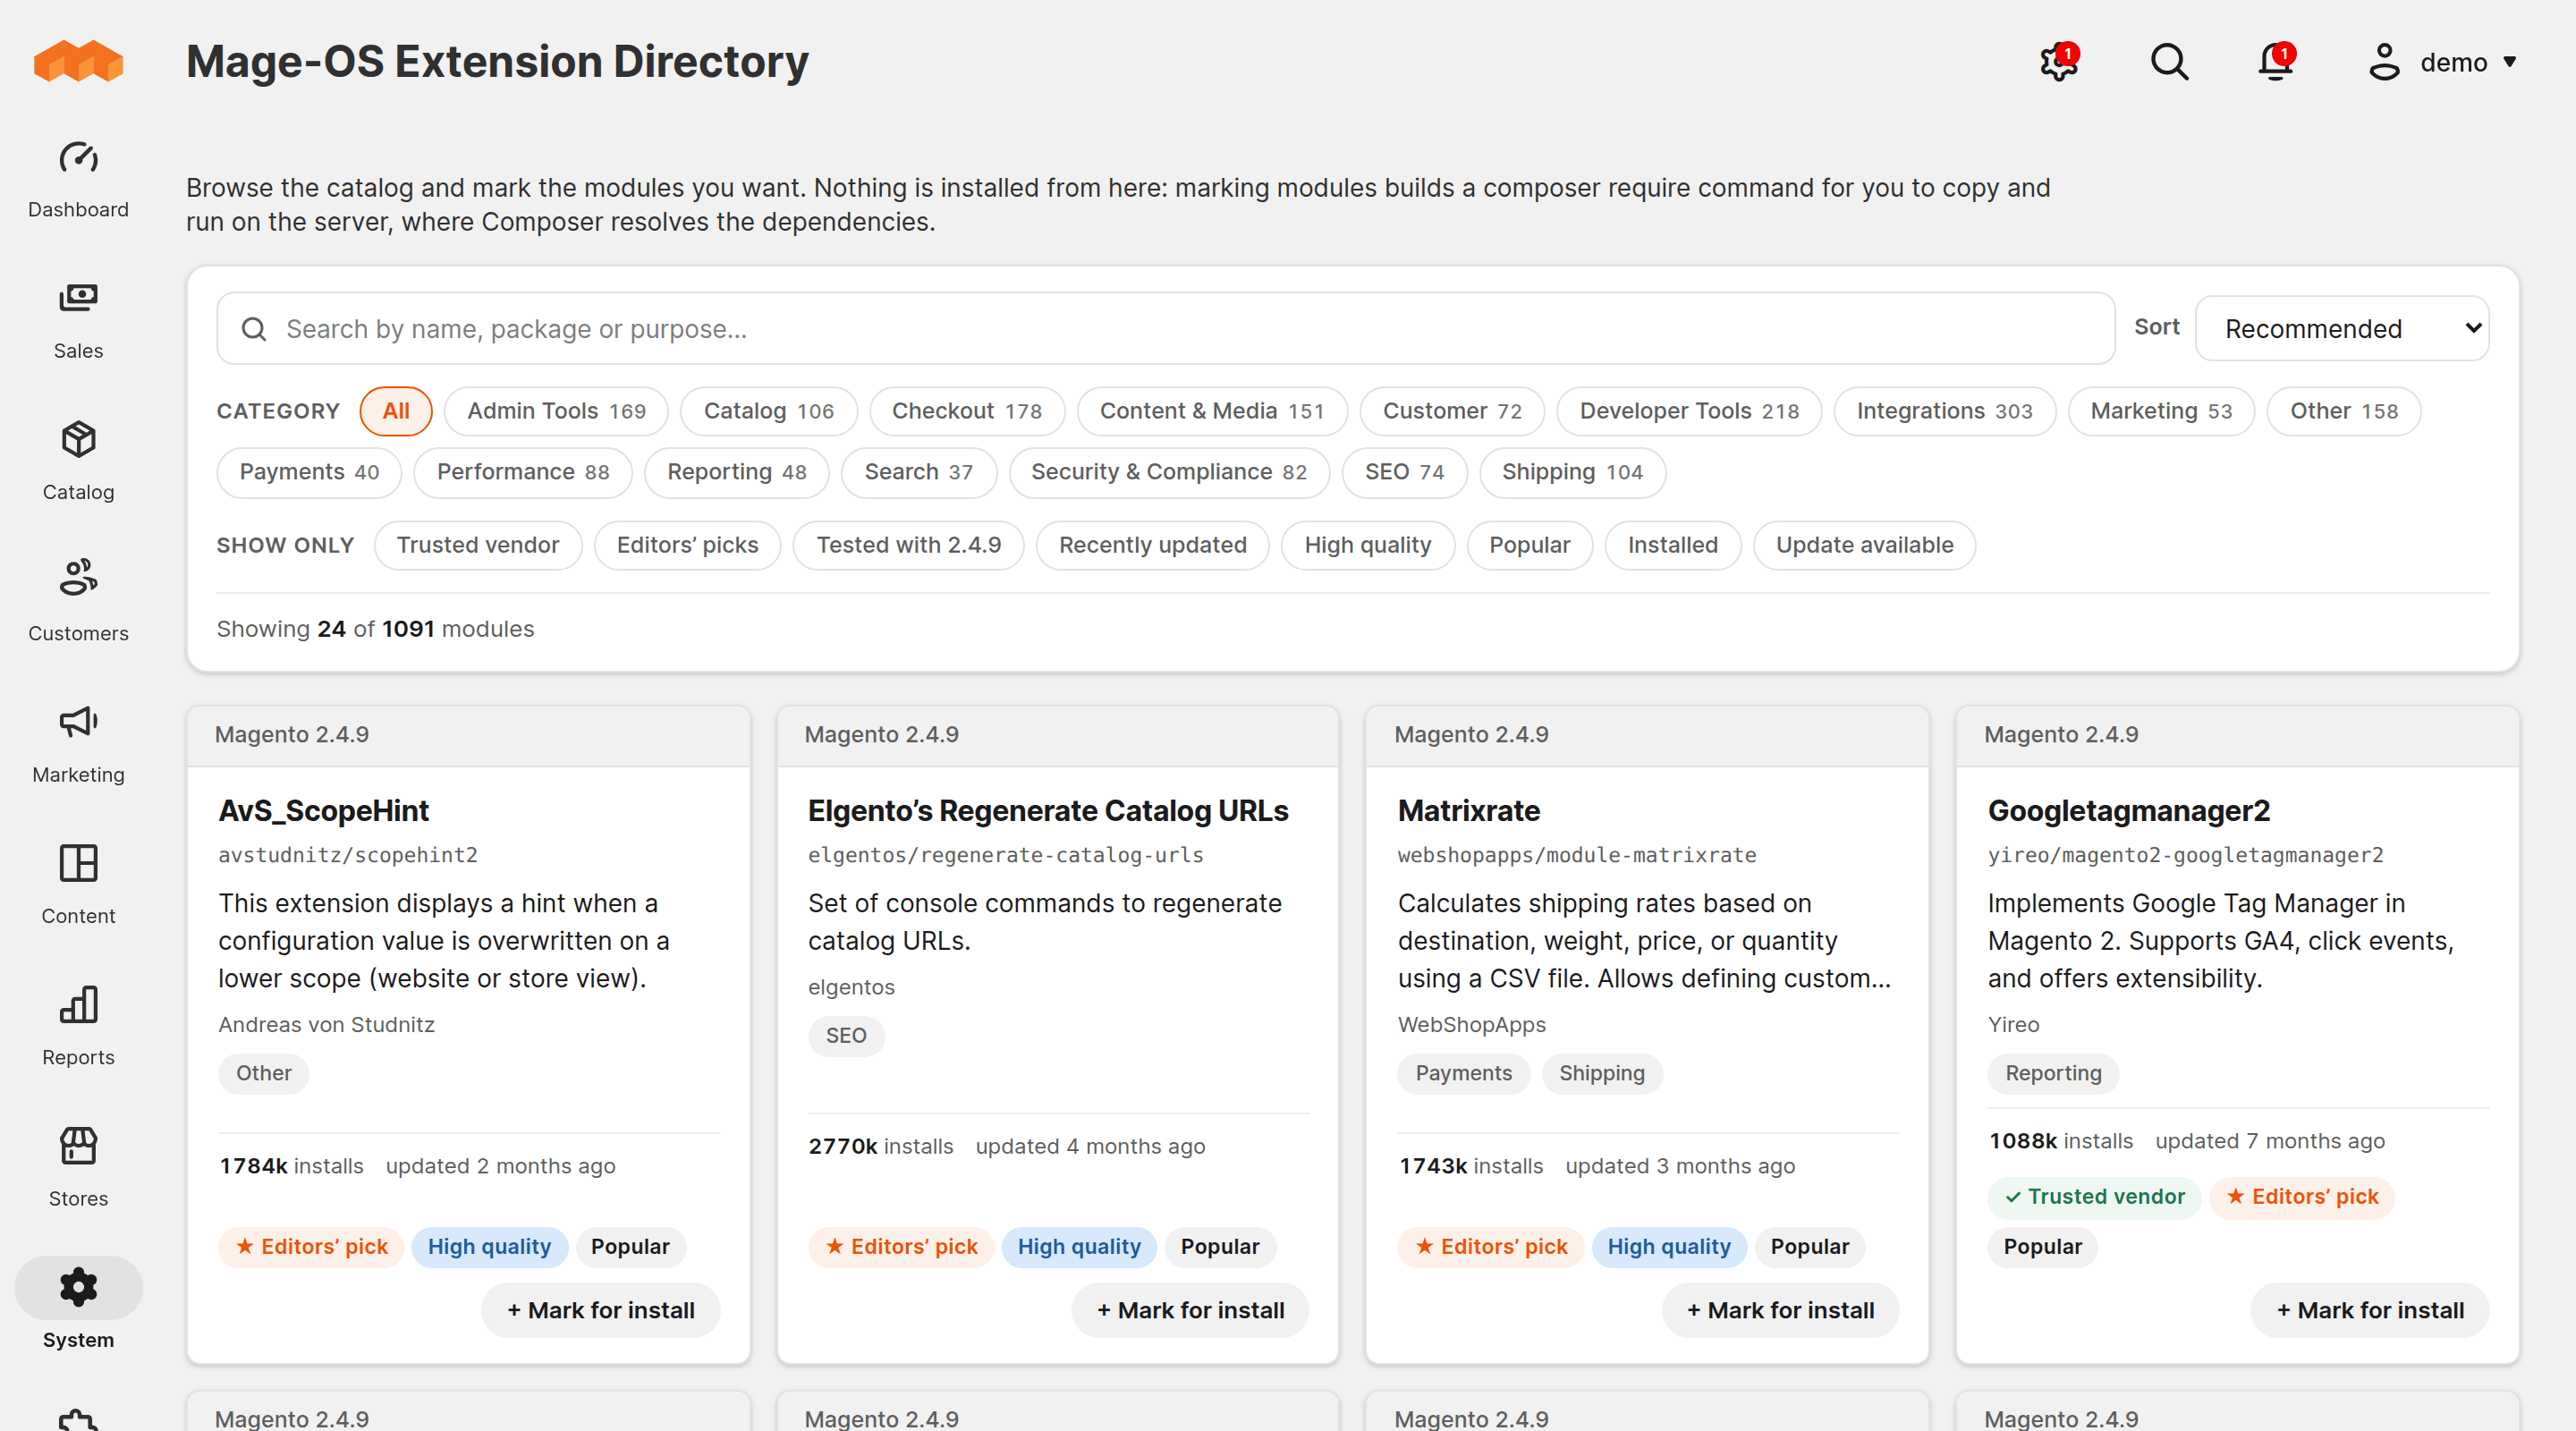Click the Shipping tag on Matrixrate card
This screenshot has height=1431, width=2576.
click(1601, 1073)
